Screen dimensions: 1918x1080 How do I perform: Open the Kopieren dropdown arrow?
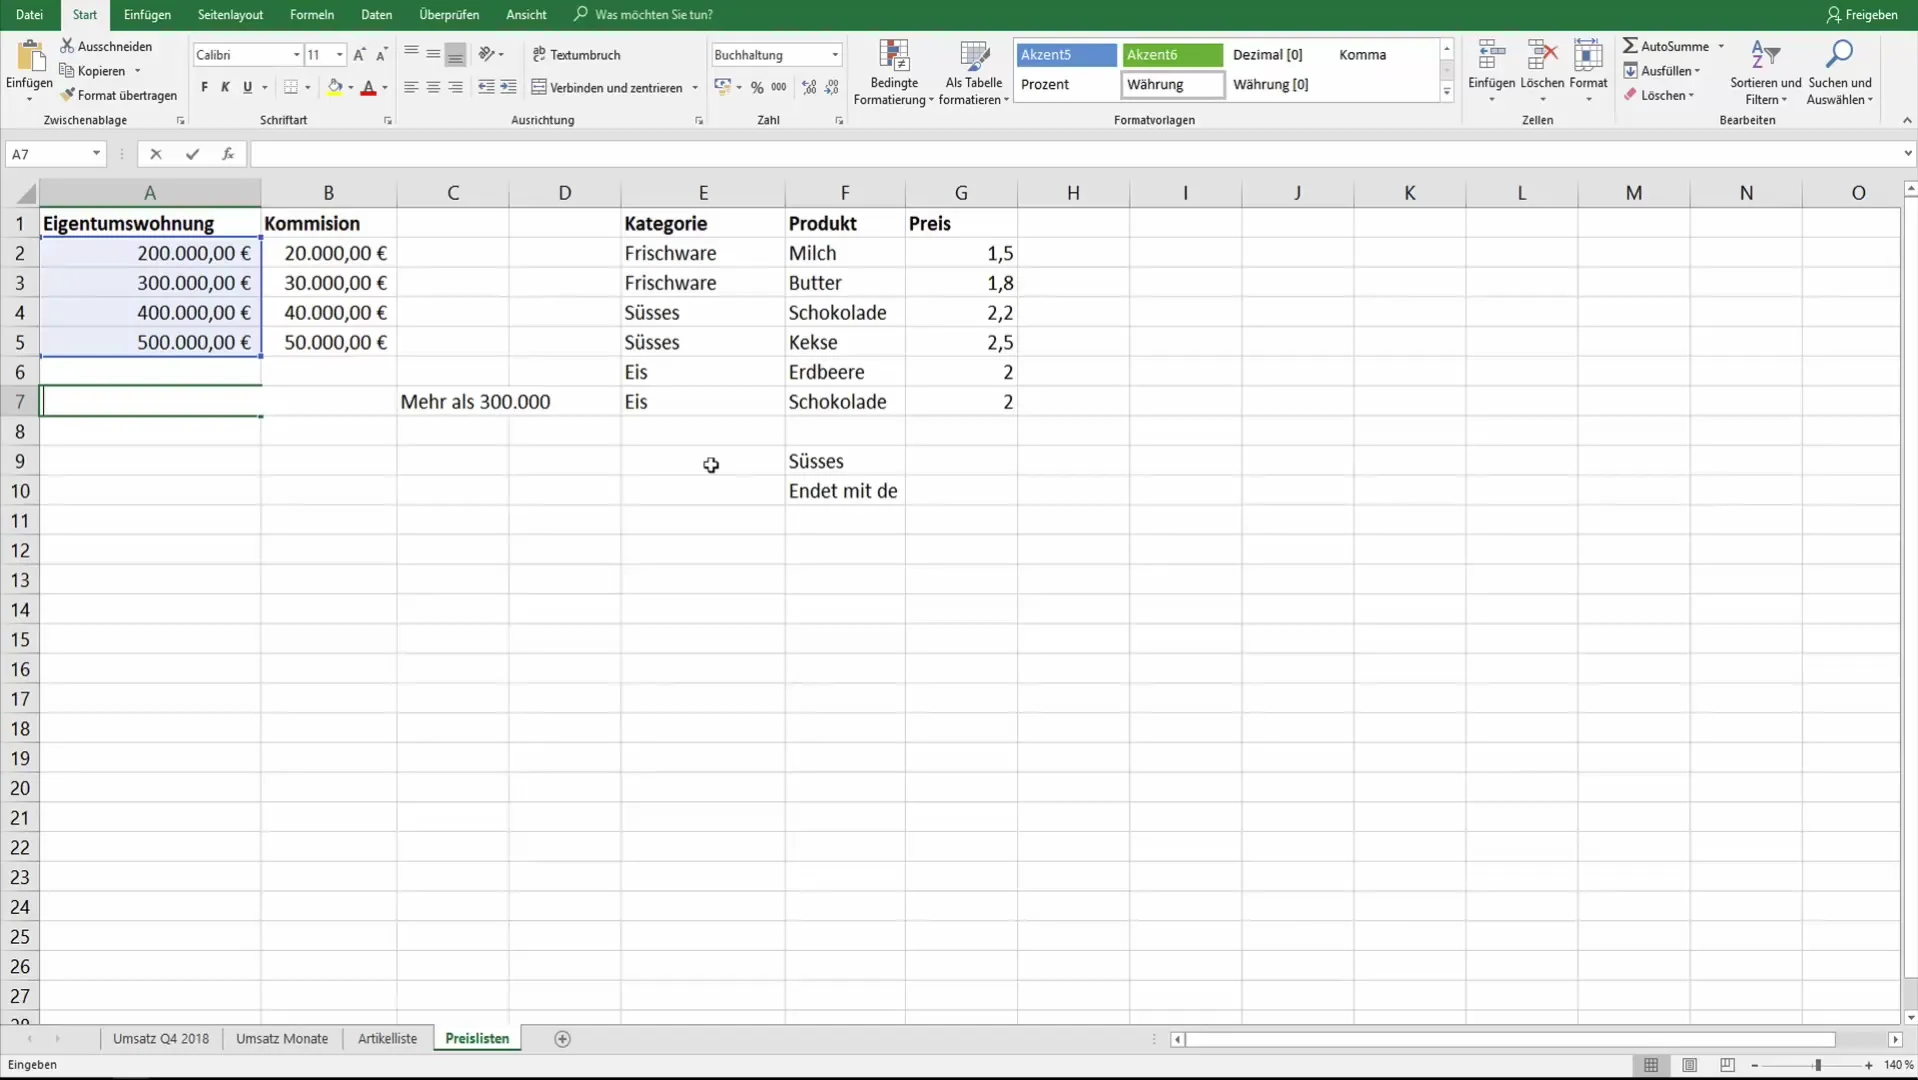tap(137, 71)
